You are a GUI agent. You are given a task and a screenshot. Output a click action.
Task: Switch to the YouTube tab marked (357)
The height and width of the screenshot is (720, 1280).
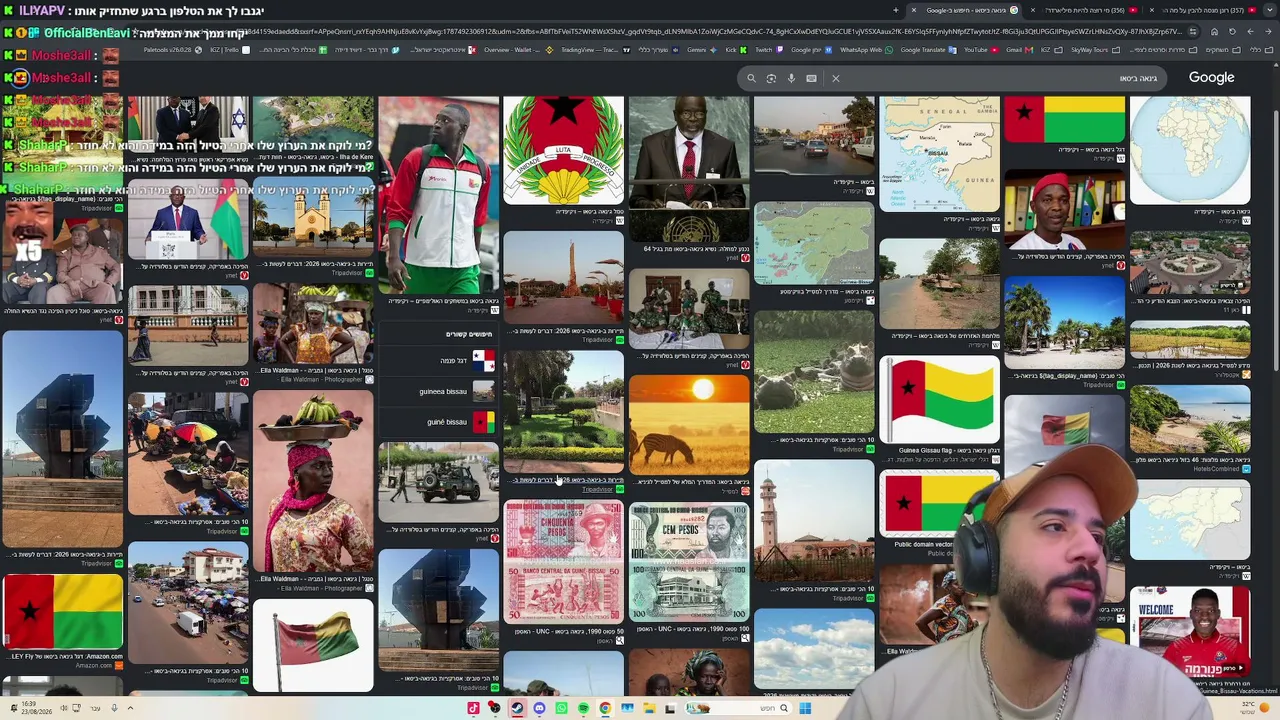(1200, 10)
